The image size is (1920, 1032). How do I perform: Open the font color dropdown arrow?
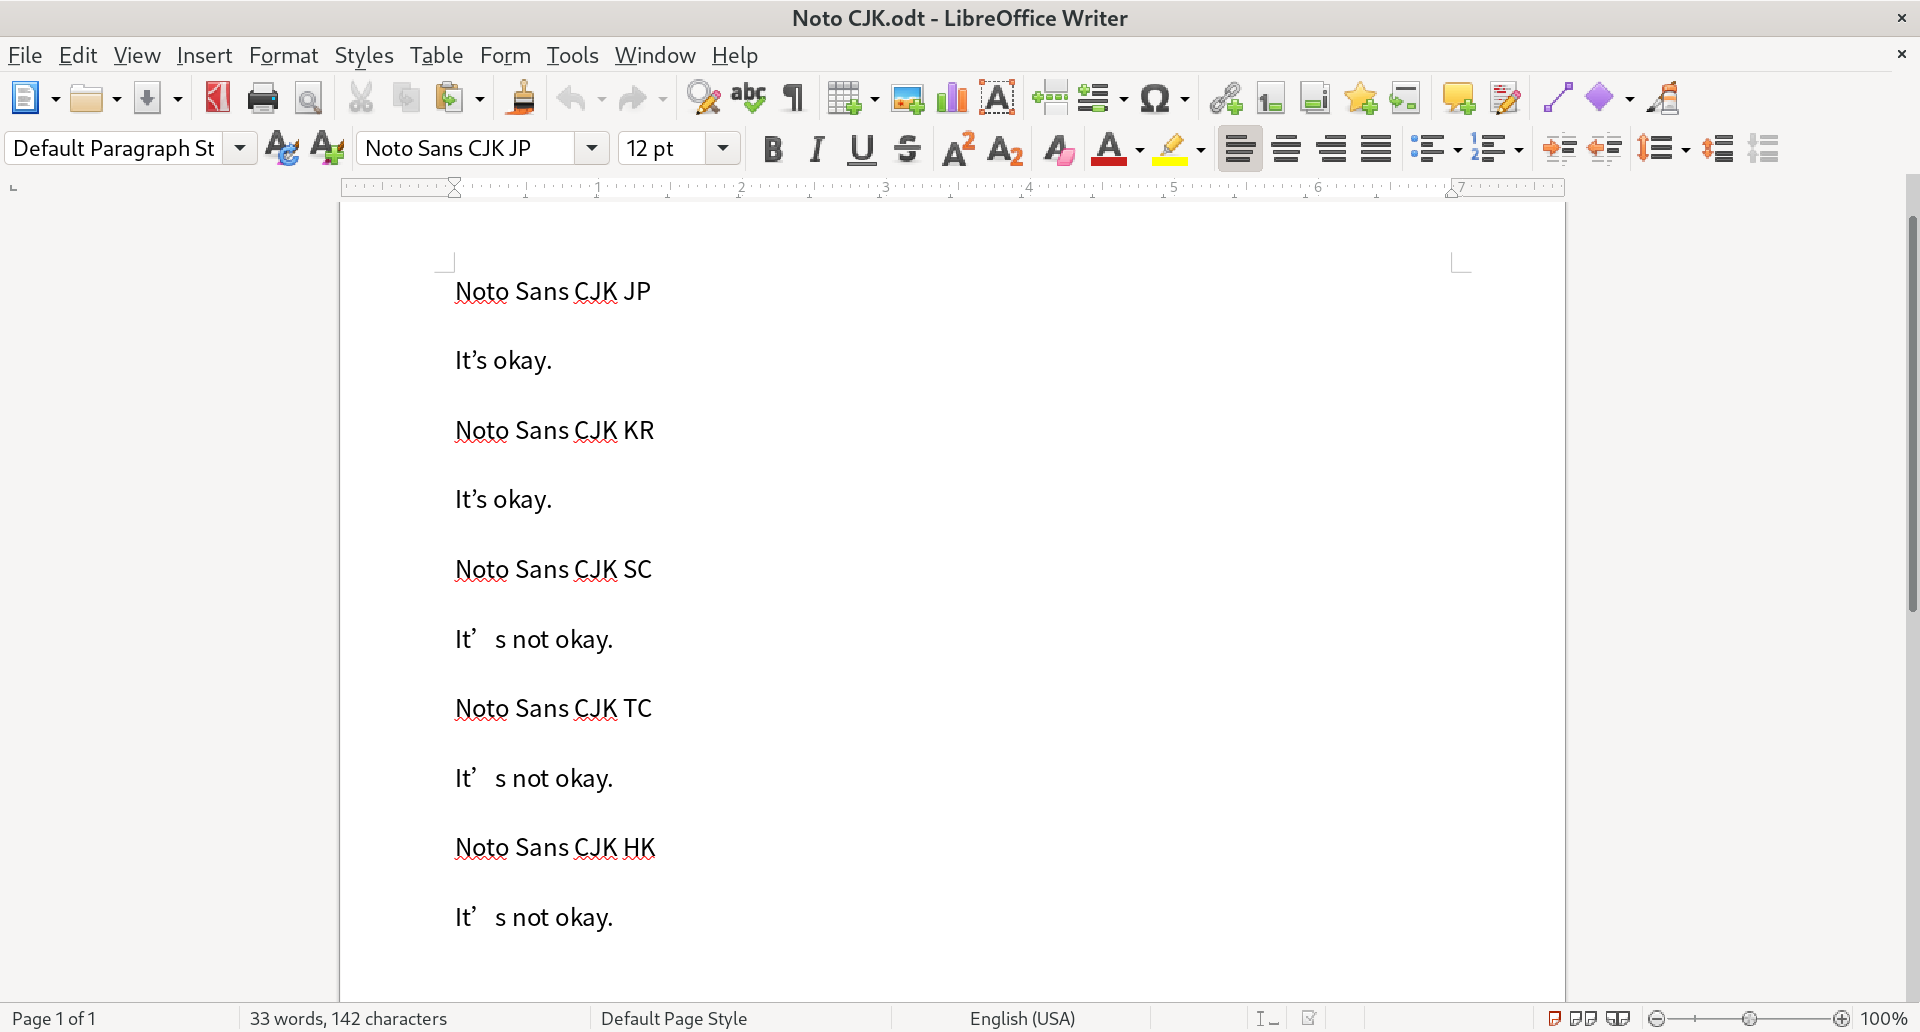(1139, 150)
